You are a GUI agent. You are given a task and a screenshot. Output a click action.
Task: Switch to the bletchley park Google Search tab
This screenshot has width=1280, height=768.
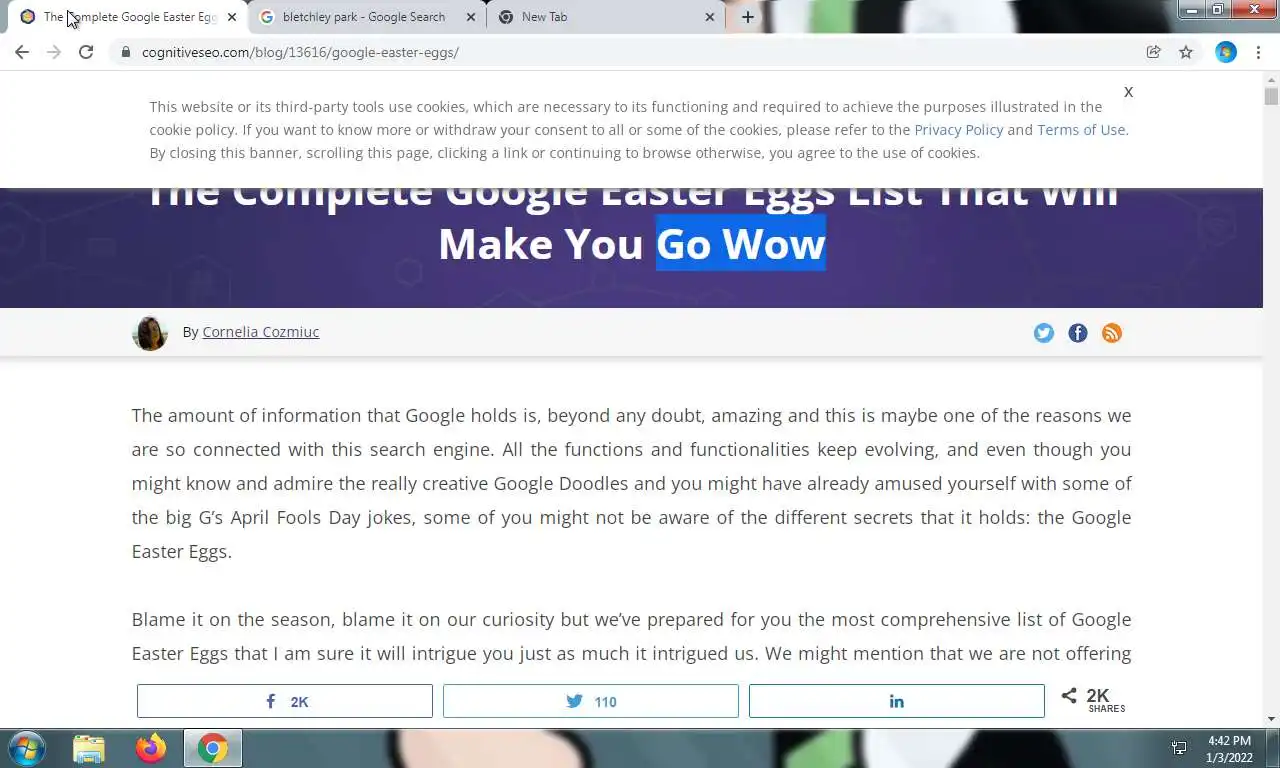tap(365, 17)
